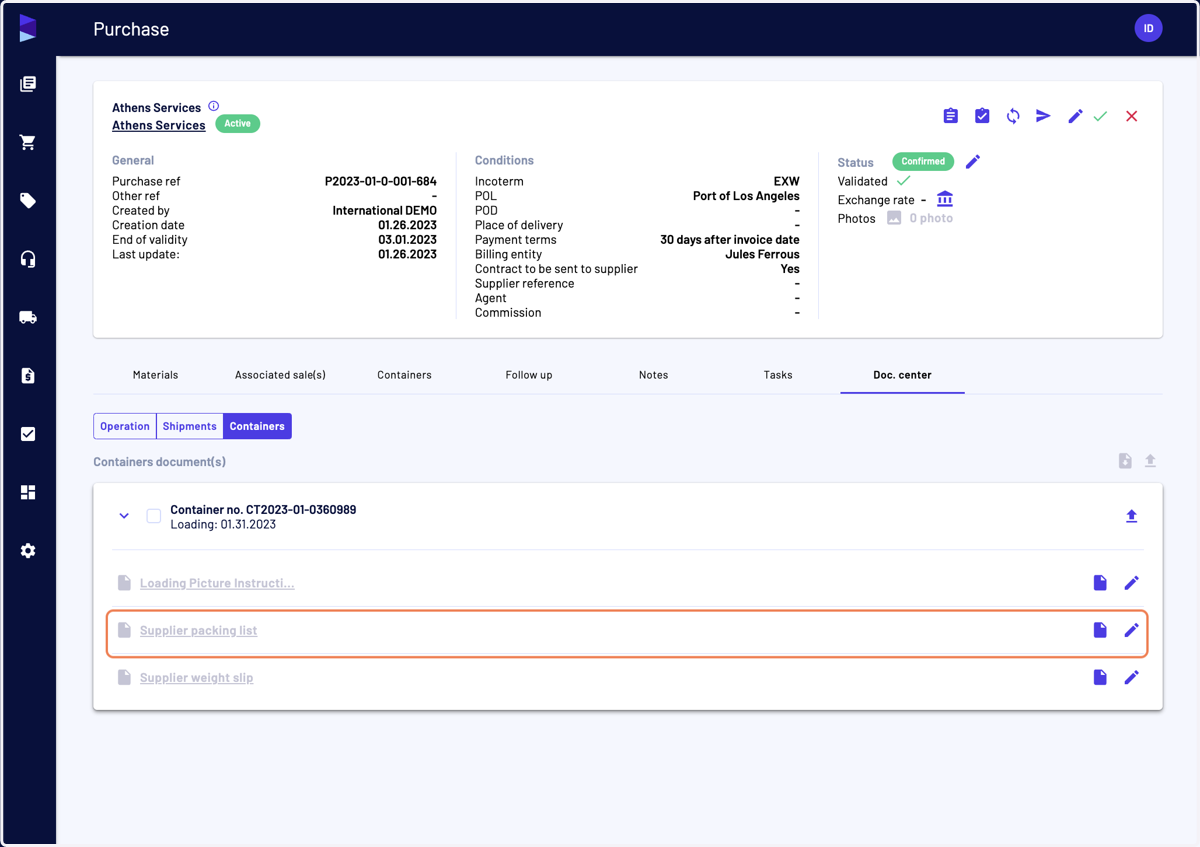The width and height of the screenshot is (1200, 847).
Task: Click the info icon next to Athens Services
Action: pyautogui.click(x=214, y=106)
